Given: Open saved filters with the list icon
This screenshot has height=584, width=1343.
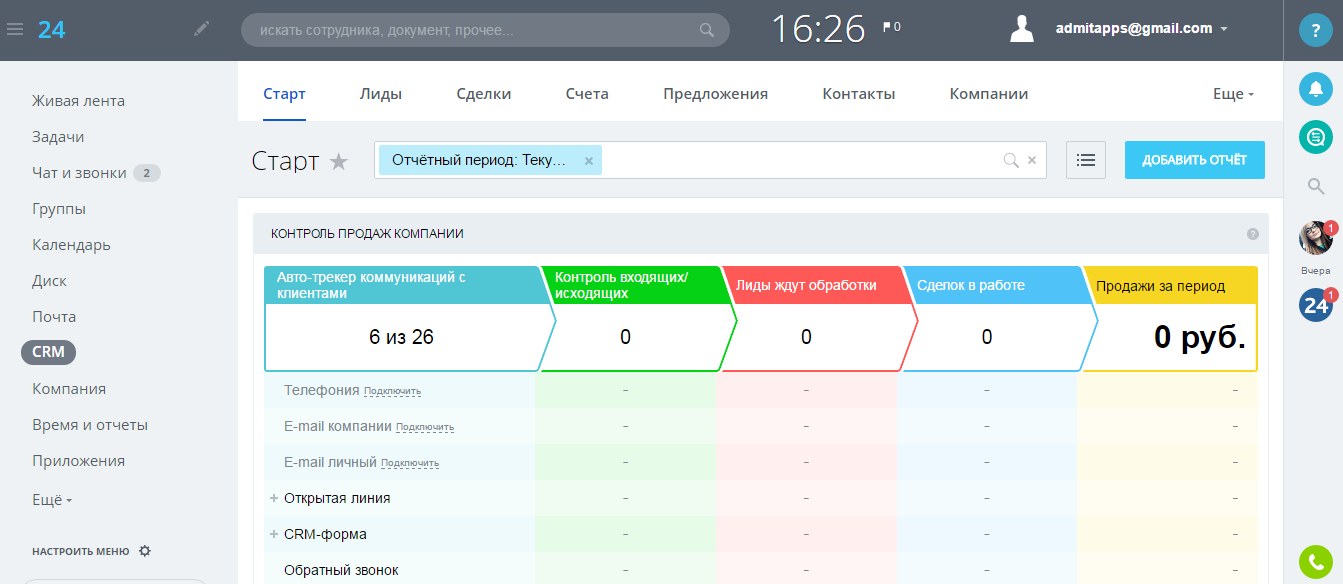Looking at the screenshot, I should click(1085, 160).
